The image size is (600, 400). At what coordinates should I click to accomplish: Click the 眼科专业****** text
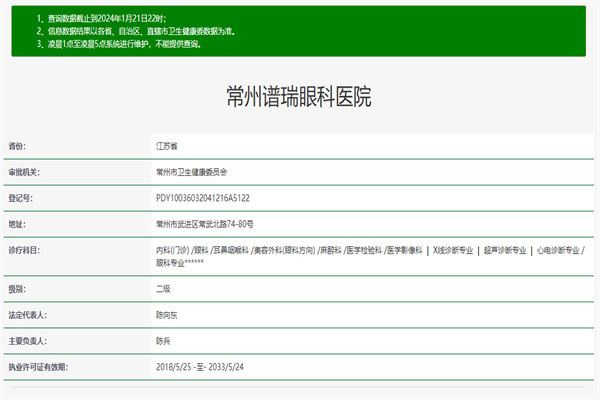pos(180,263)
